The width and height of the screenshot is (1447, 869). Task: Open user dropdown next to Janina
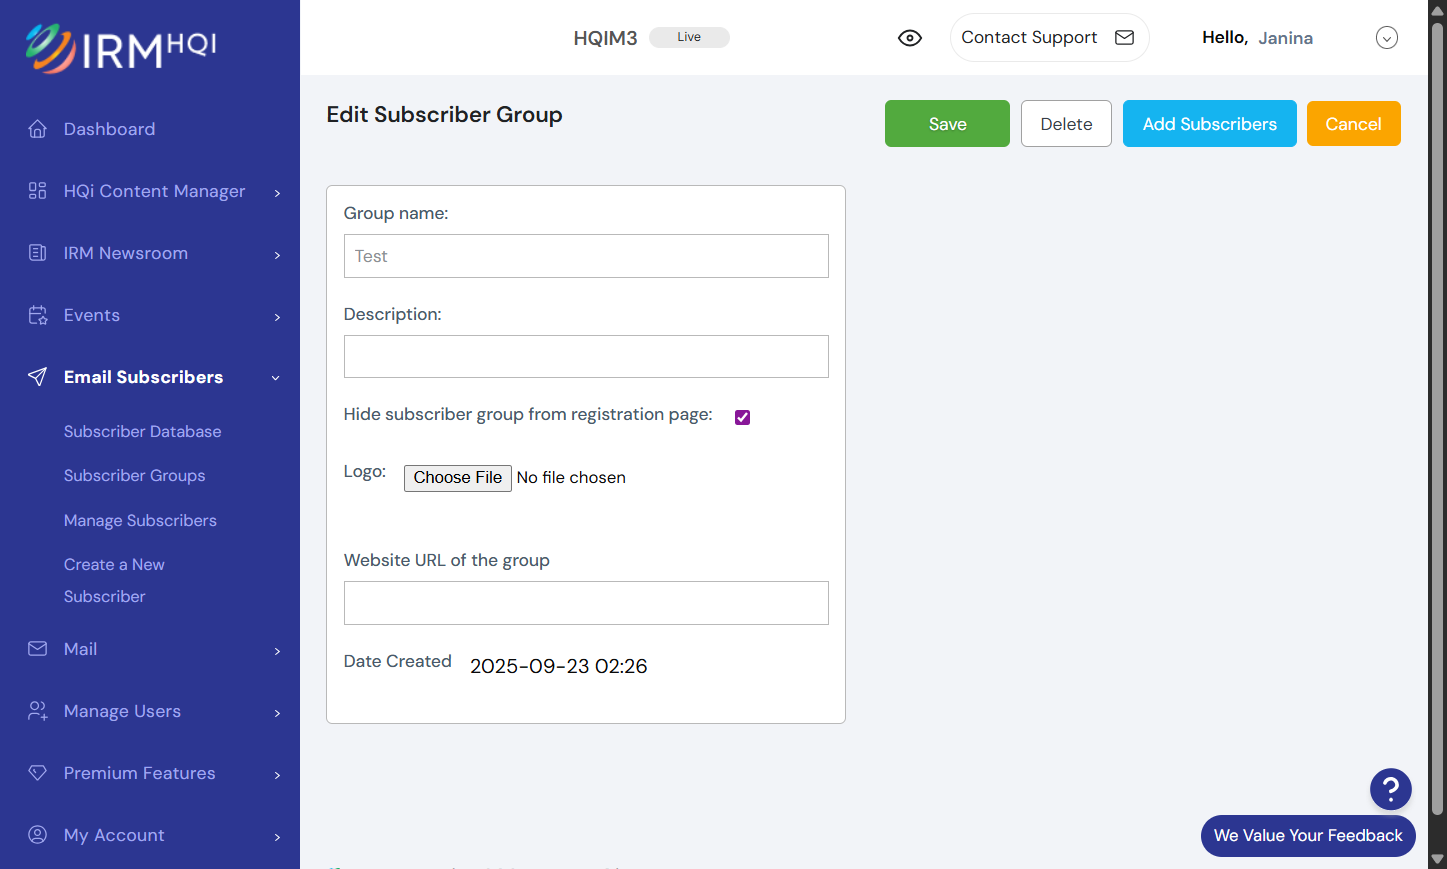pos(1387,38)
